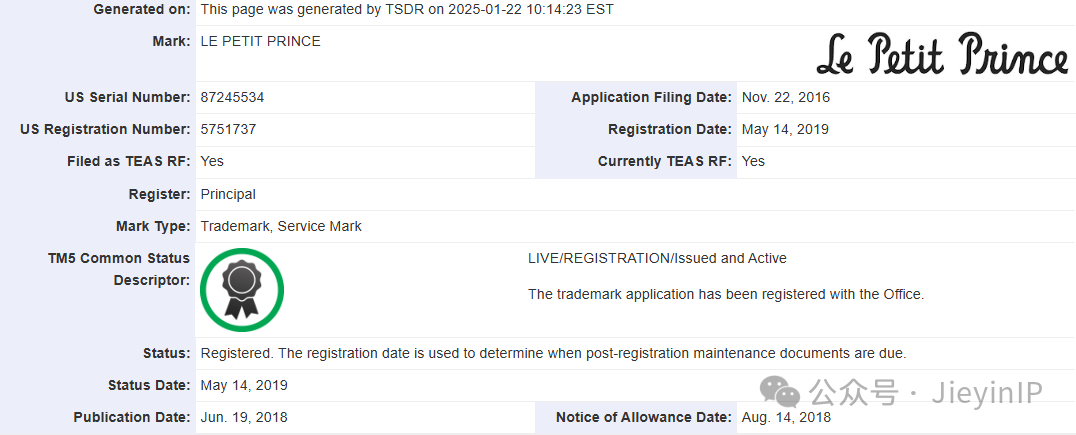Screen dimensions: 1076x435
Task: Click the Generated on timestamp text
Action: click(x=407, y=10)
